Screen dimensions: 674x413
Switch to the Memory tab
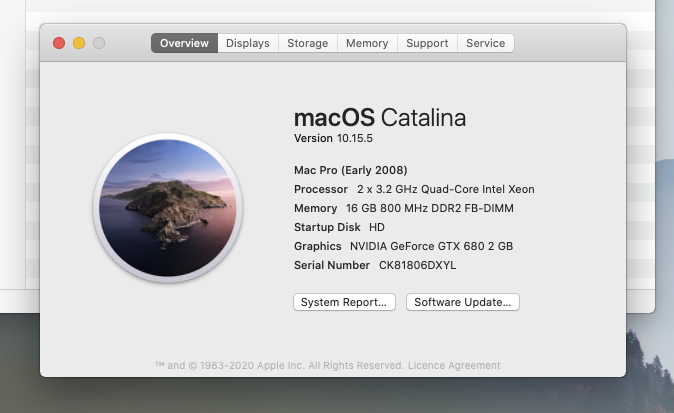point(367,43)
